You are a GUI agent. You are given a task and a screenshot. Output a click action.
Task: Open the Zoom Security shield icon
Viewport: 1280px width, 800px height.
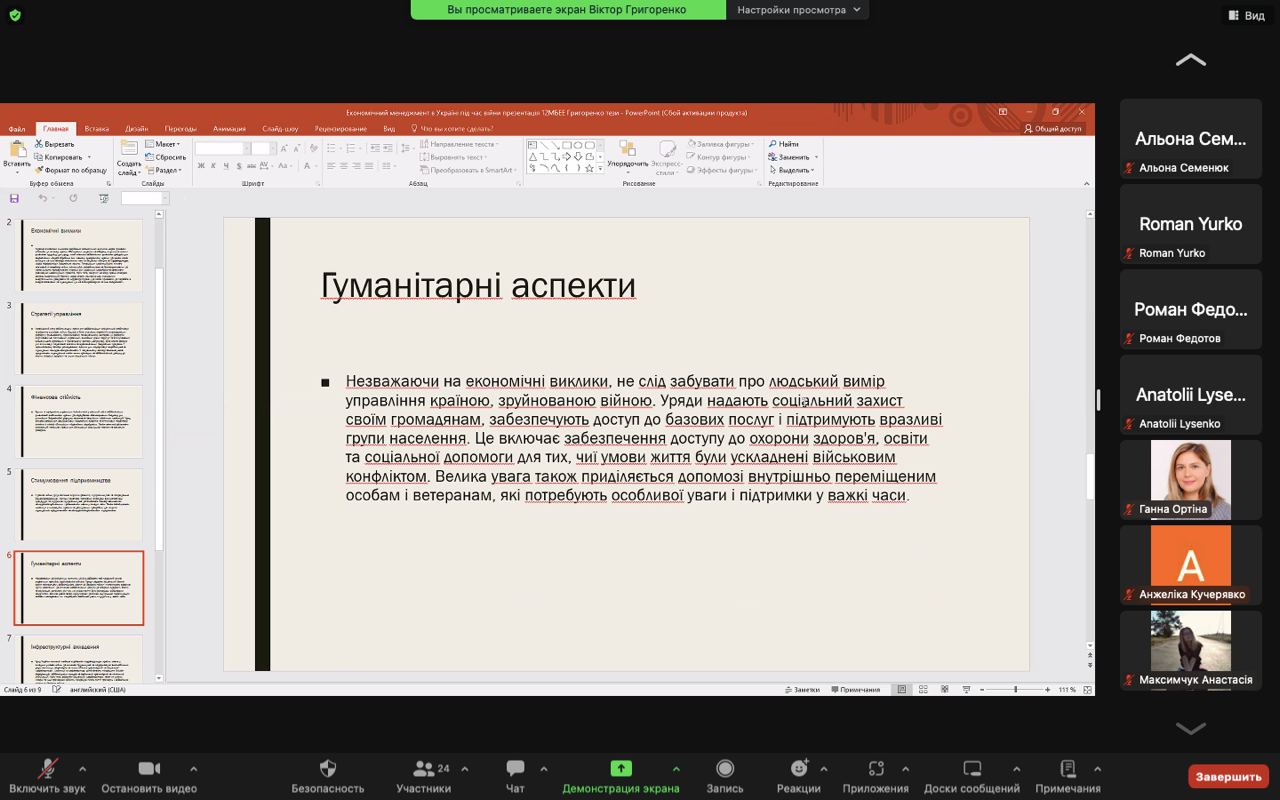point(327,768)
